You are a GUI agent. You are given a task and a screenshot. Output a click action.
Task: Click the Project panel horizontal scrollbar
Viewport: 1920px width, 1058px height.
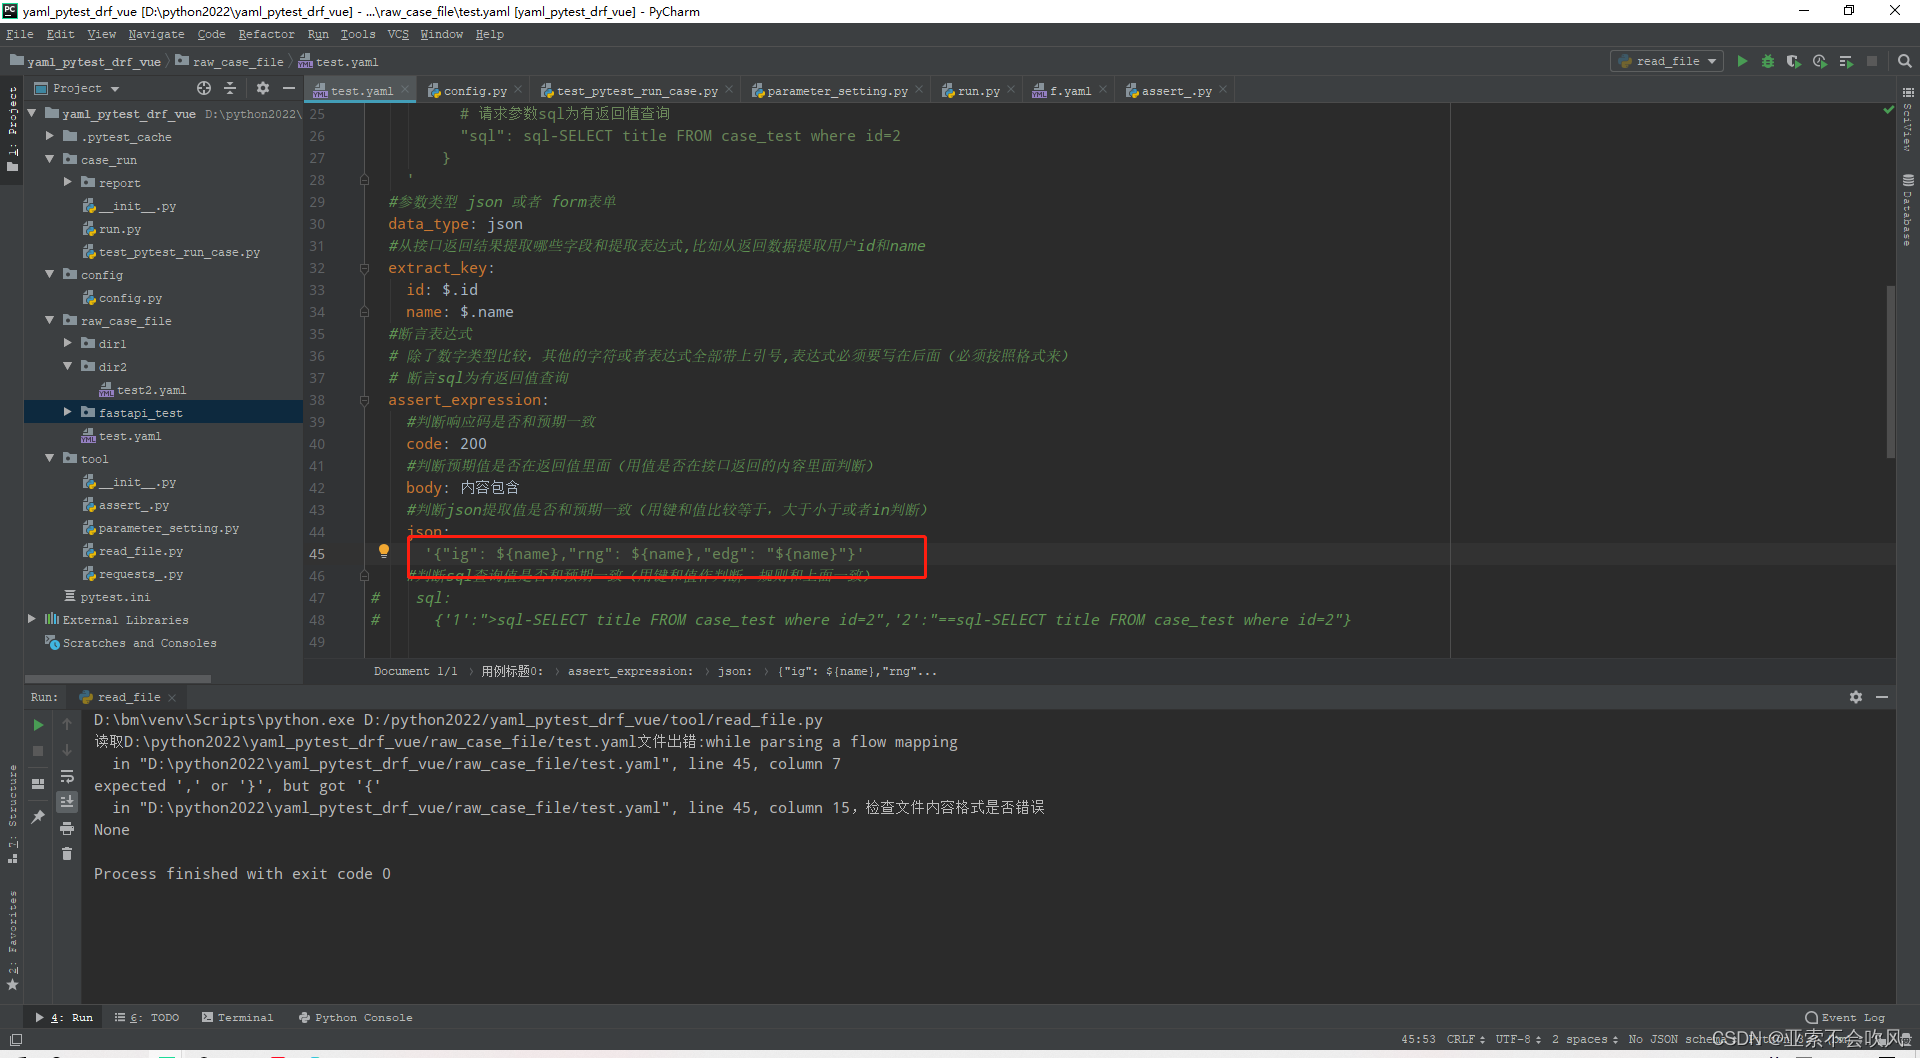(118, 678)
